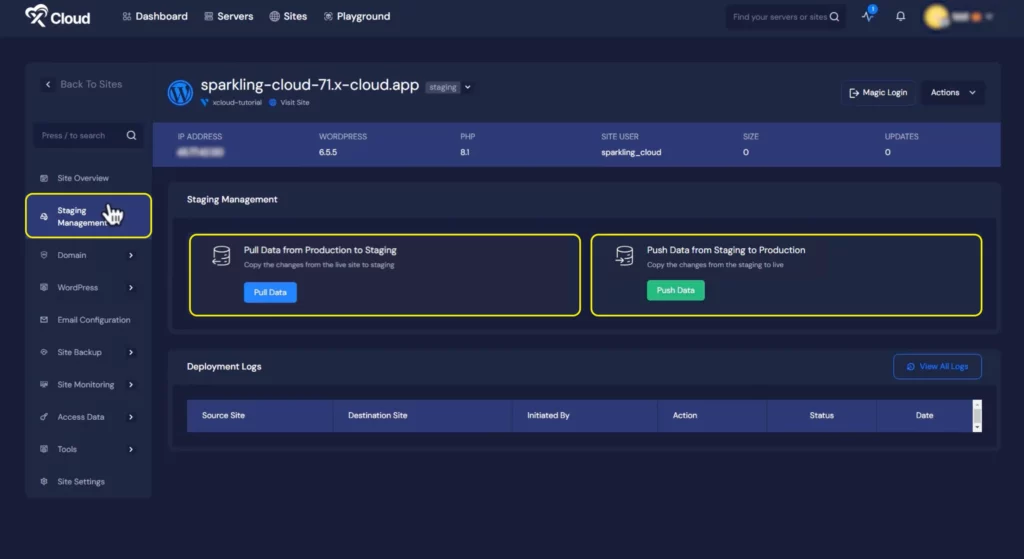Click the Access Data key icon
This screenshot has height=559, width=1024.
click(44, 417)
